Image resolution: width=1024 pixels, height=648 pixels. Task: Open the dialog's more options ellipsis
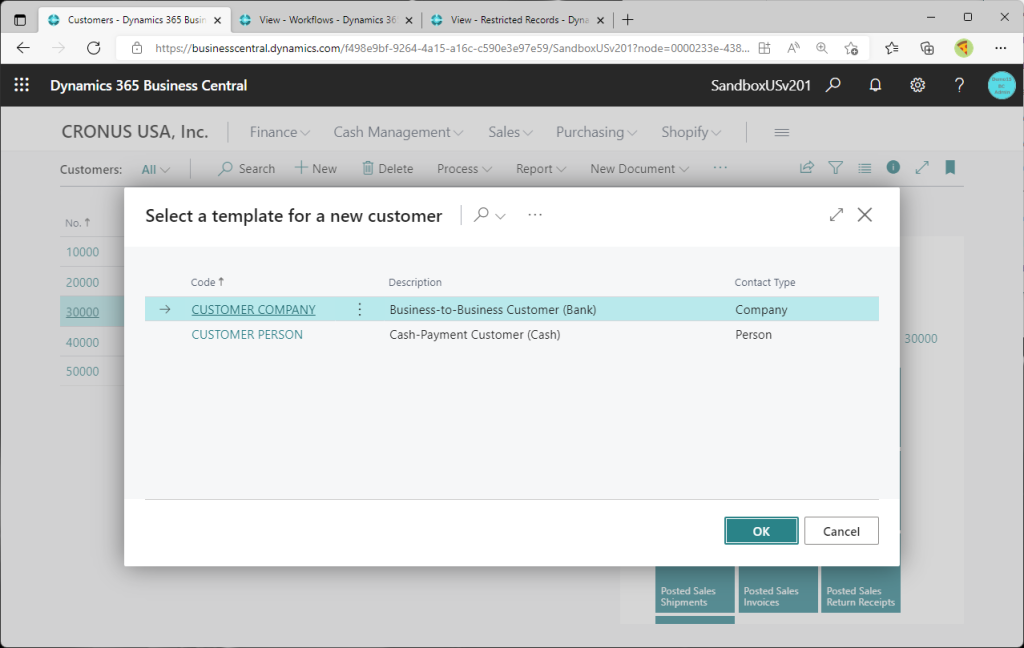(535, 215)
